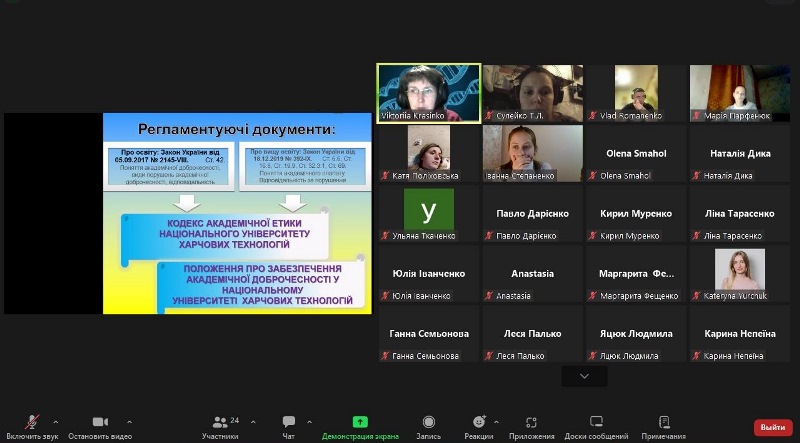Screen dimensions: 800x443
Task: Select Сулейко Т.Л. video tile
Action: pos(533,93)
